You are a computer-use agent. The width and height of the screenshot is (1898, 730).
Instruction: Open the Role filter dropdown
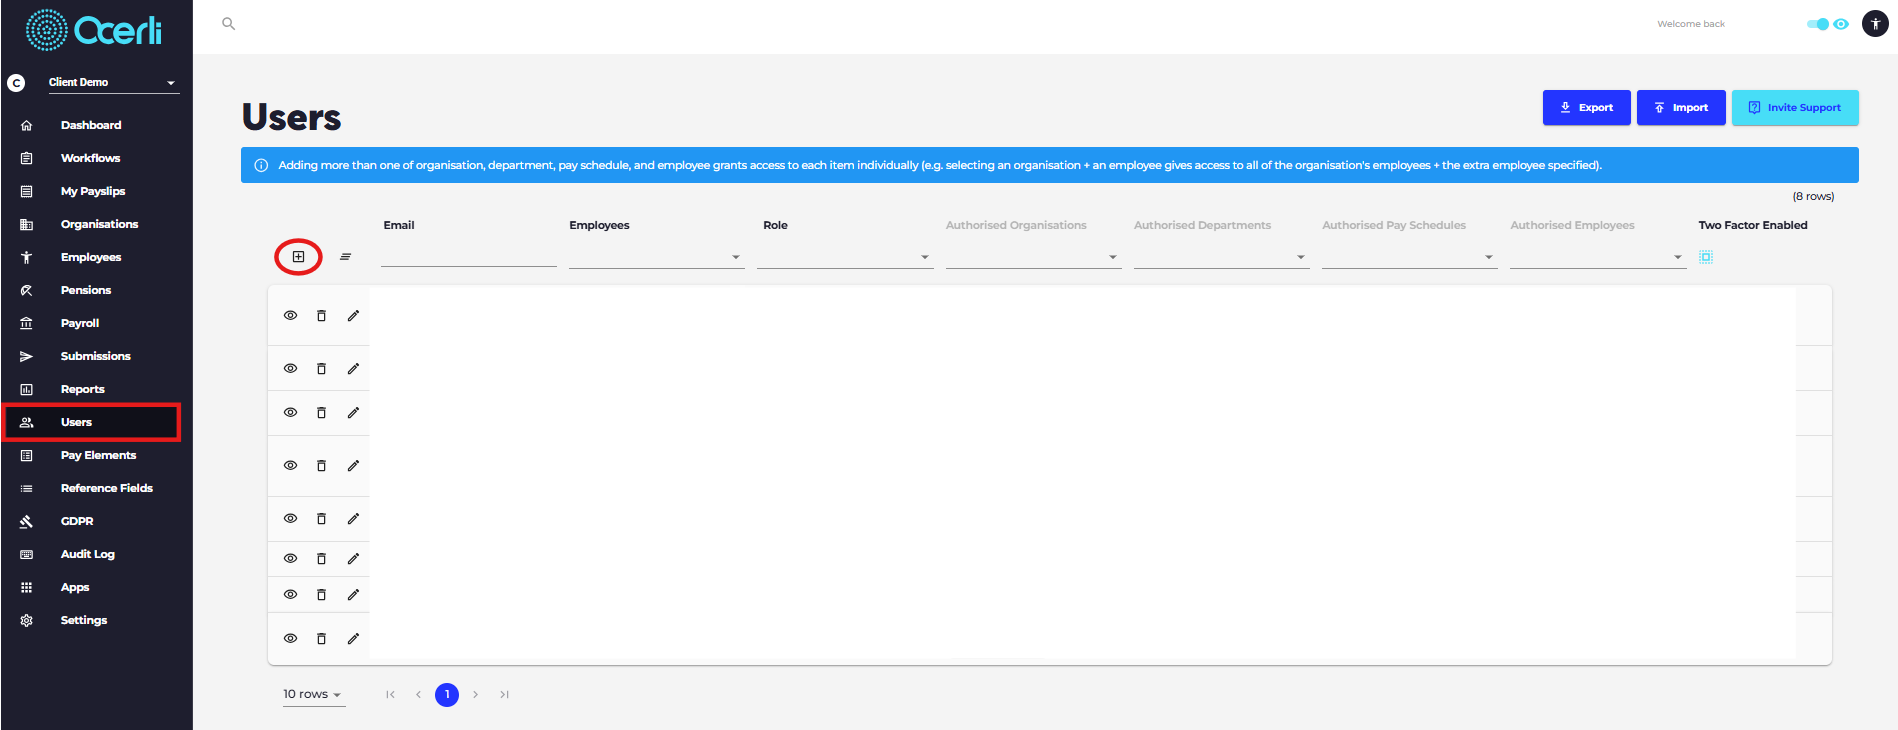(x=845, y=257)
